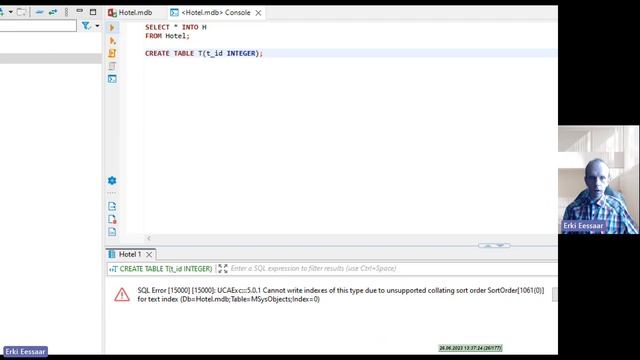640x360 pixels.
Task: Click the CREATE TABLE line in SQL editor
Action: [x=204, y=53]
